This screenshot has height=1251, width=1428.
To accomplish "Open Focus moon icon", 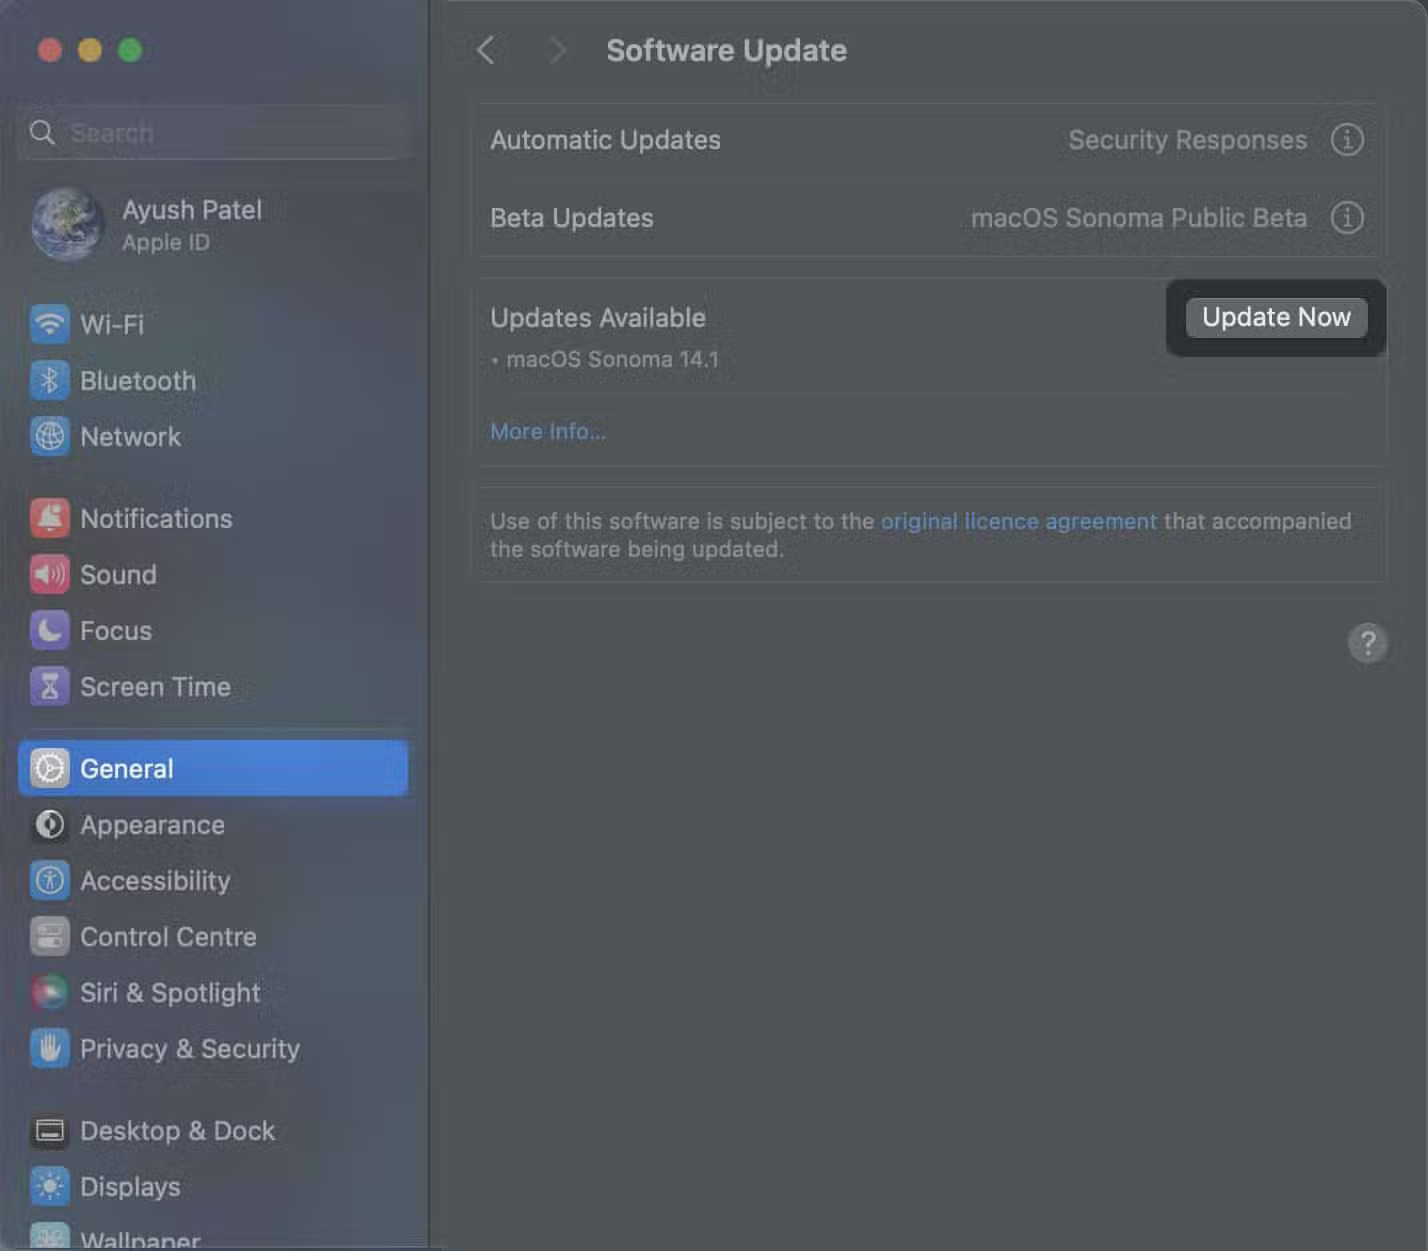I will tap(49, 630).
